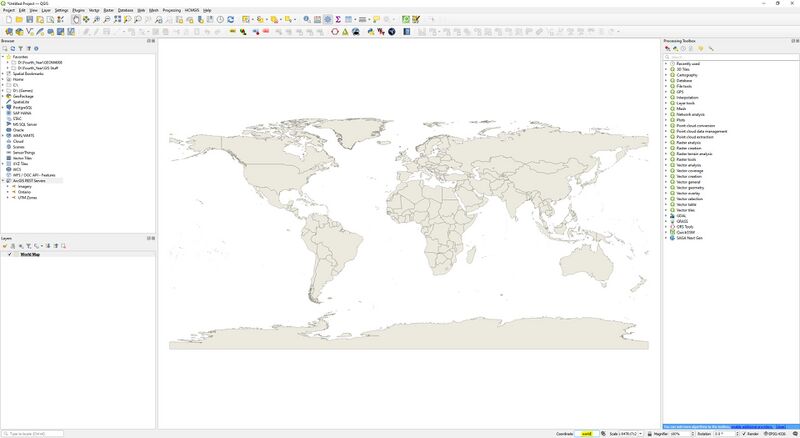Collapse the ArcGIS REST Servers node
The height and width of the screenshot is (438, 800).
click(x=3, y=181)
